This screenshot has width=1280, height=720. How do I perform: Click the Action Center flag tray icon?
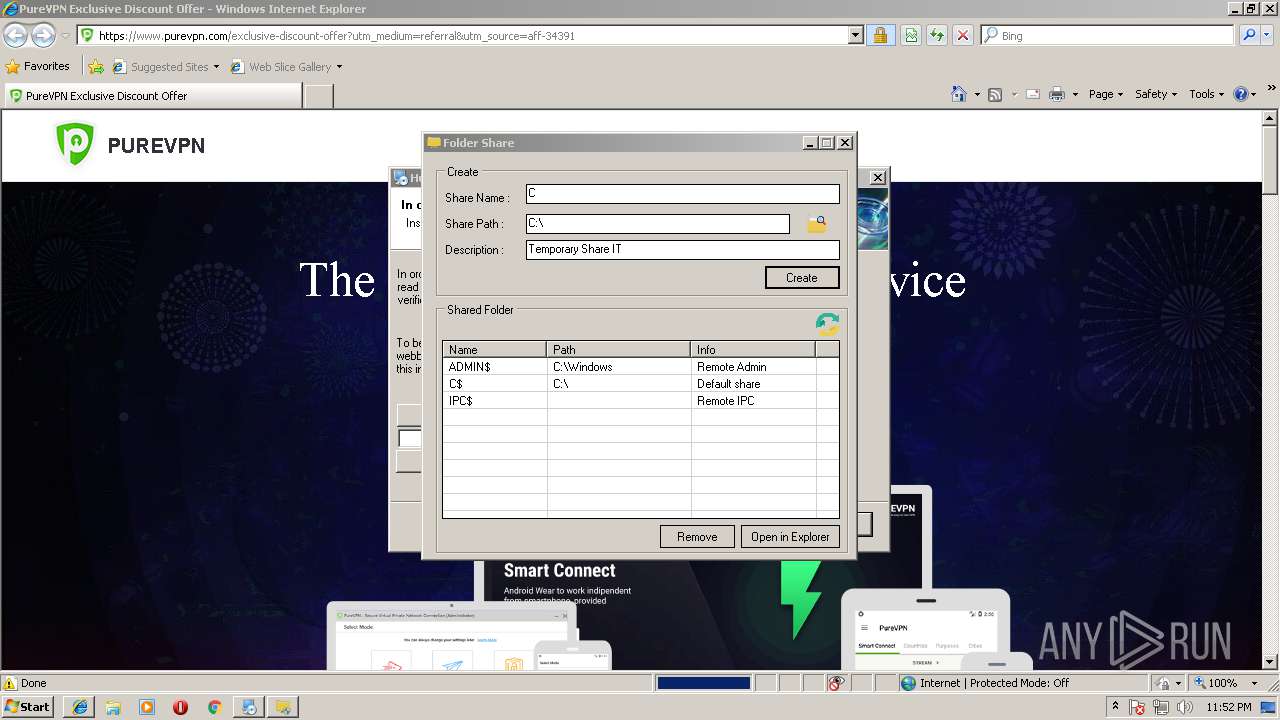click(x=1138, y=707)
